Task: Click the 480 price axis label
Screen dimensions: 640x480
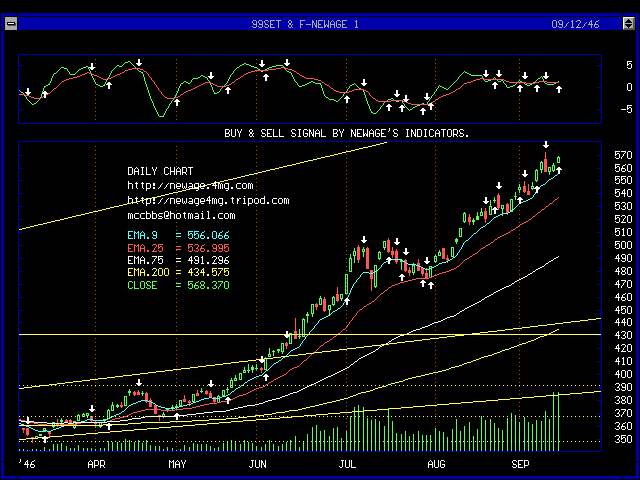Action: 623,271
